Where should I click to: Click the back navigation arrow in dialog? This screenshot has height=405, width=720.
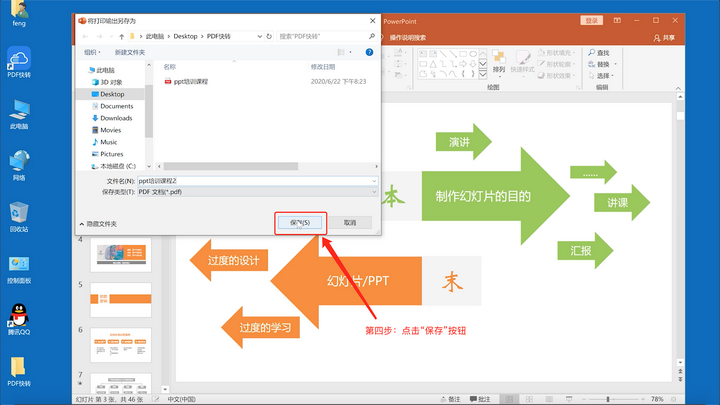[x=85, y=36]
